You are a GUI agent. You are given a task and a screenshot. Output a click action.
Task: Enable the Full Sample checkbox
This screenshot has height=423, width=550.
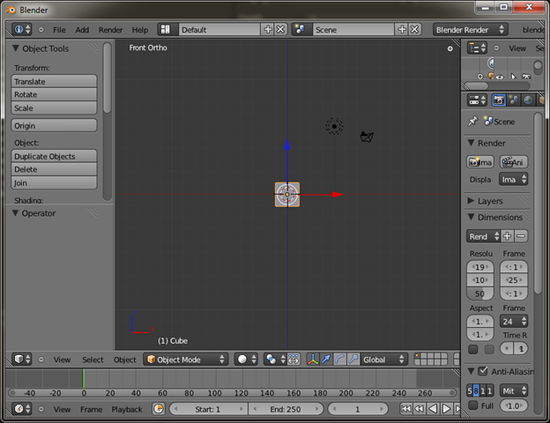(473, 405)
